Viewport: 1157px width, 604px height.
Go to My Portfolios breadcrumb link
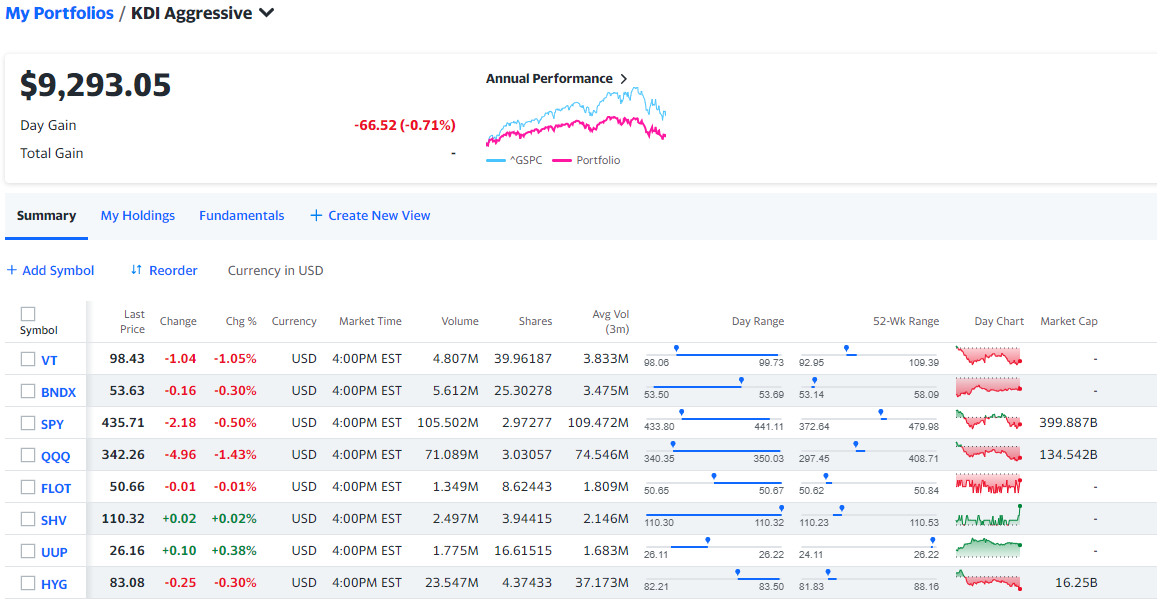(59, 13)
